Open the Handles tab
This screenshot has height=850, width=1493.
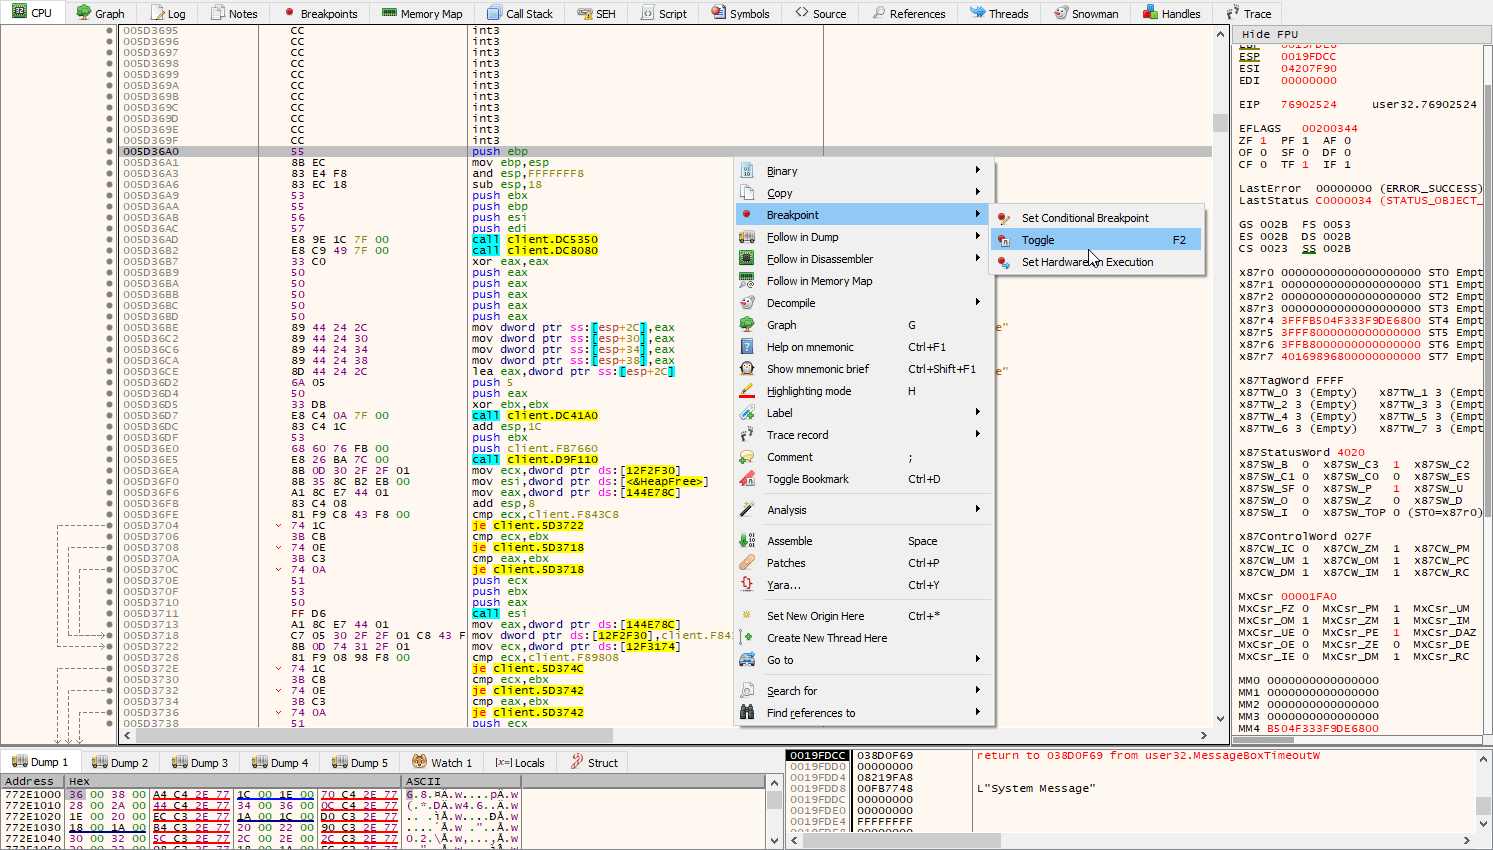(x=1171, y=13)
